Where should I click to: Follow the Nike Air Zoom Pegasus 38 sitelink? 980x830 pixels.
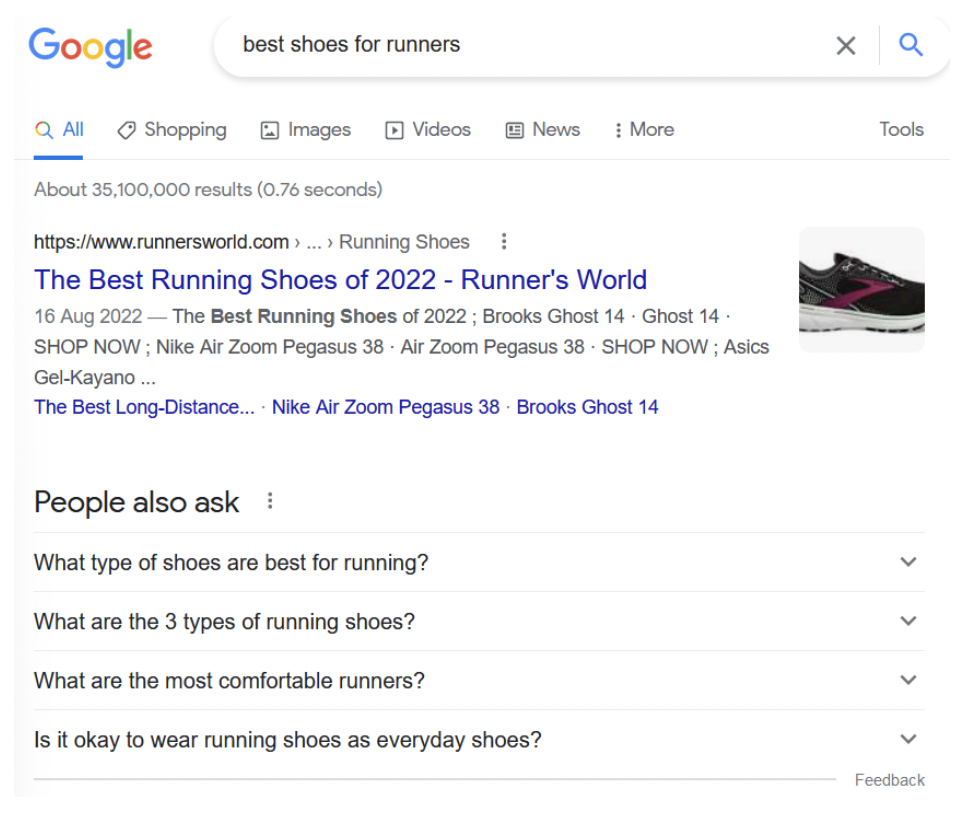pos(385,407)
